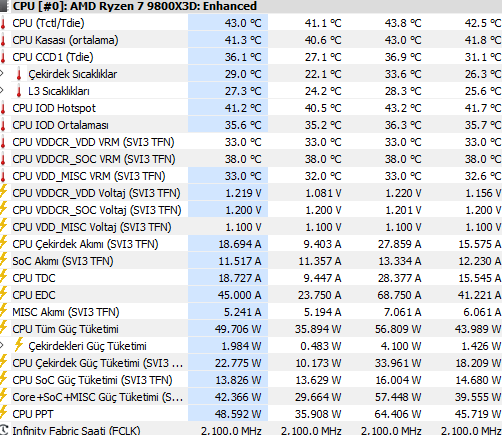Select CPU Tüm Güç Tüketimi label
The height and width of the screenshot is (435, 502).
(x=65, y=329)
